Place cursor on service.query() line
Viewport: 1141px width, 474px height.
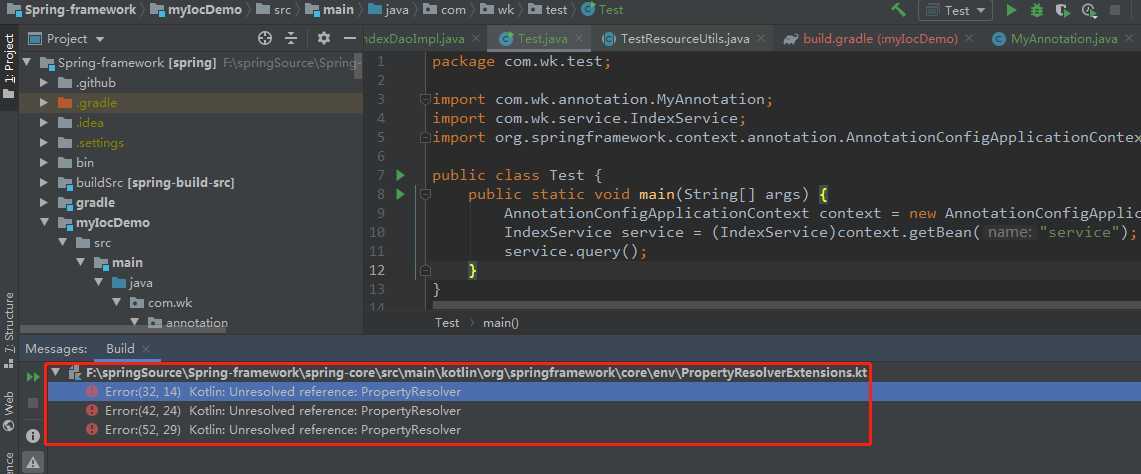[575, 251]
